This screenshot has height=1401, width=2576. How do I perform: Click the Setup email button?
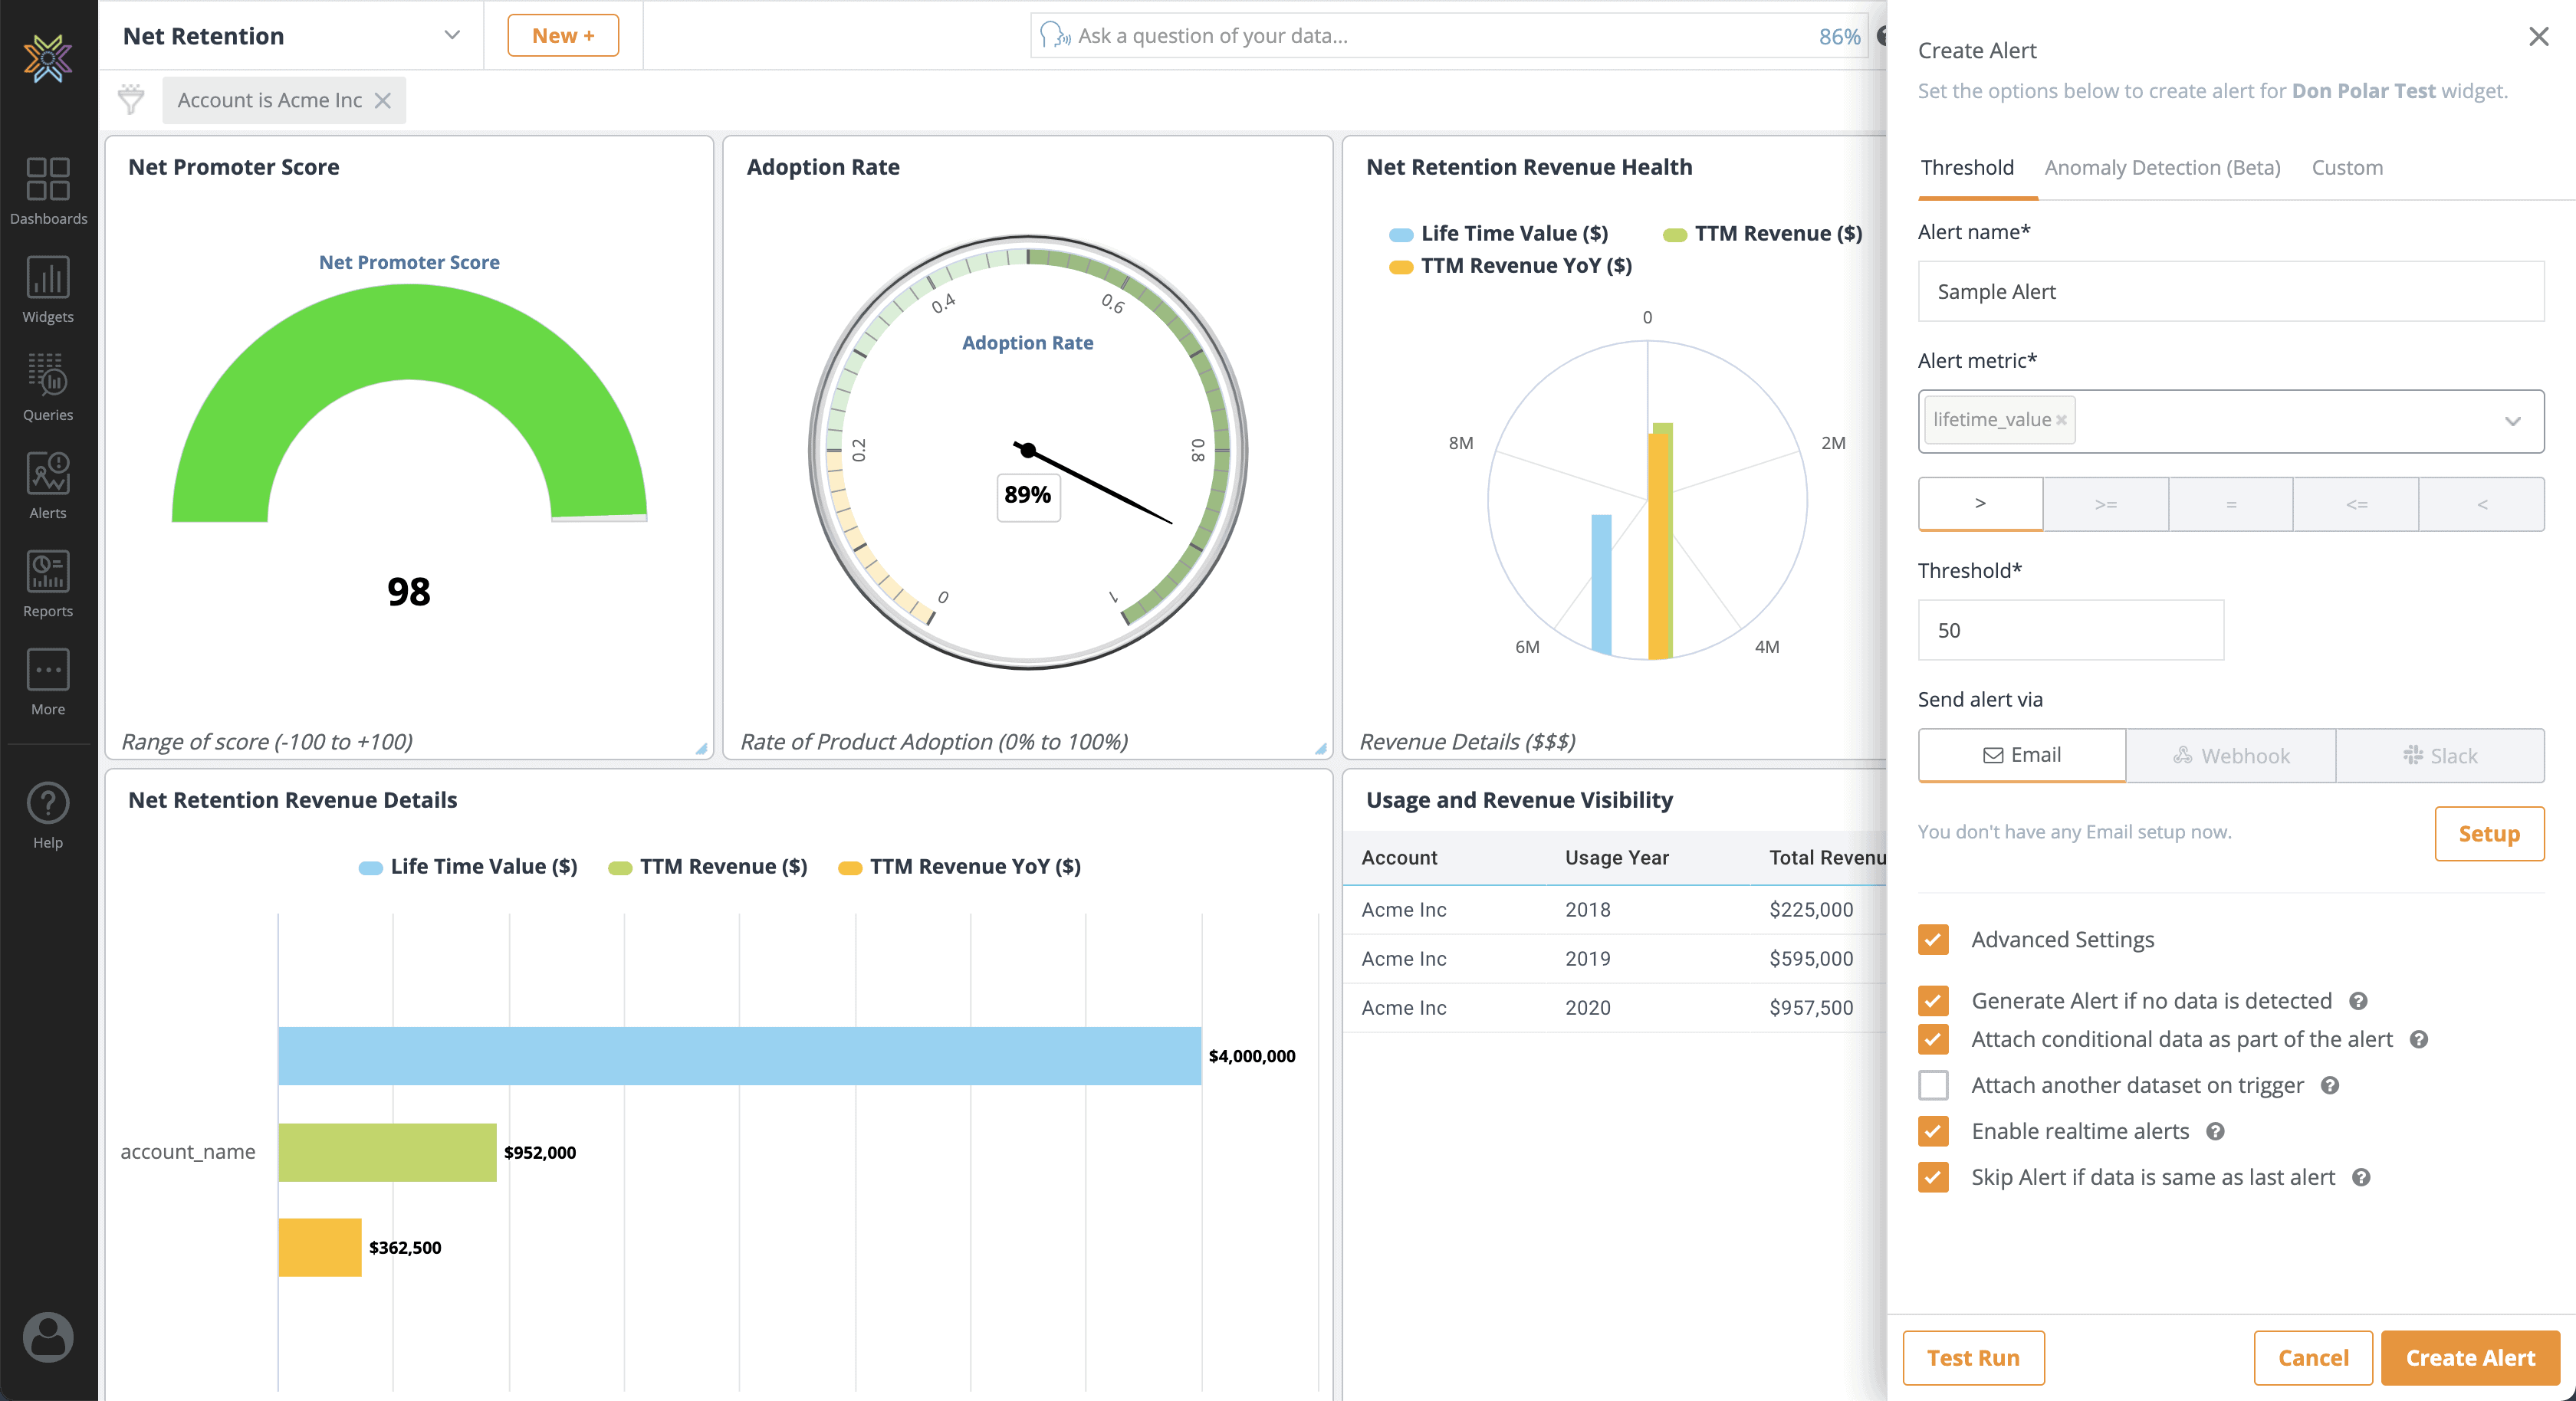click(2489, 833)
